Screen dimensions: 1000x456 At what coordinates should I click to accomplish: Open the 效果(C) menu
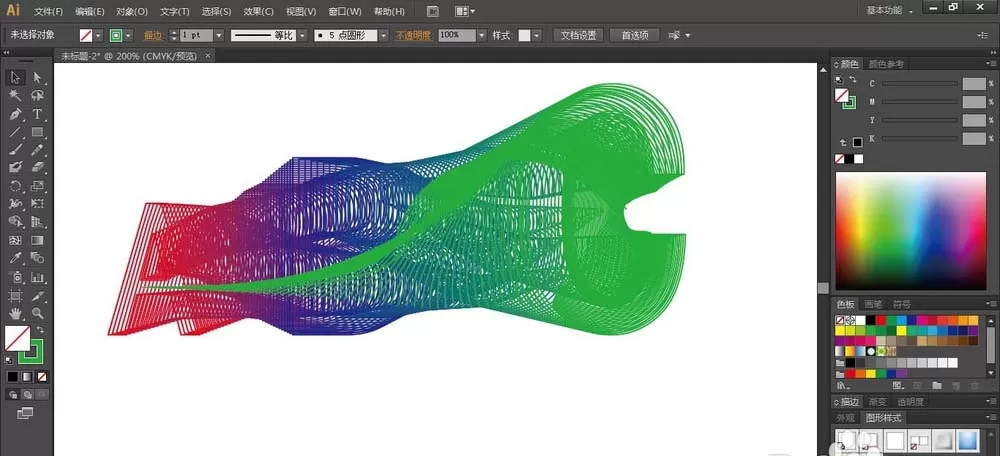(258, 11)
